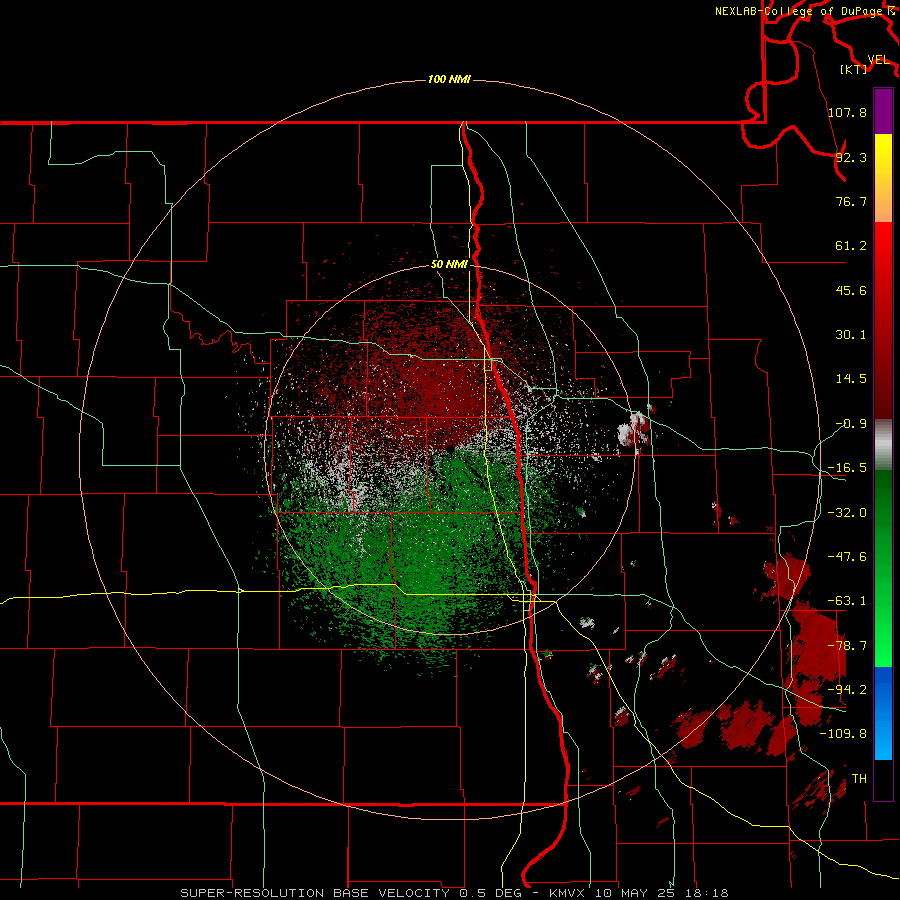The image size is (900, 900).
Task: Select the 14.5 velocity legend value
Action: pyautogui.click(x=851, y=379)
